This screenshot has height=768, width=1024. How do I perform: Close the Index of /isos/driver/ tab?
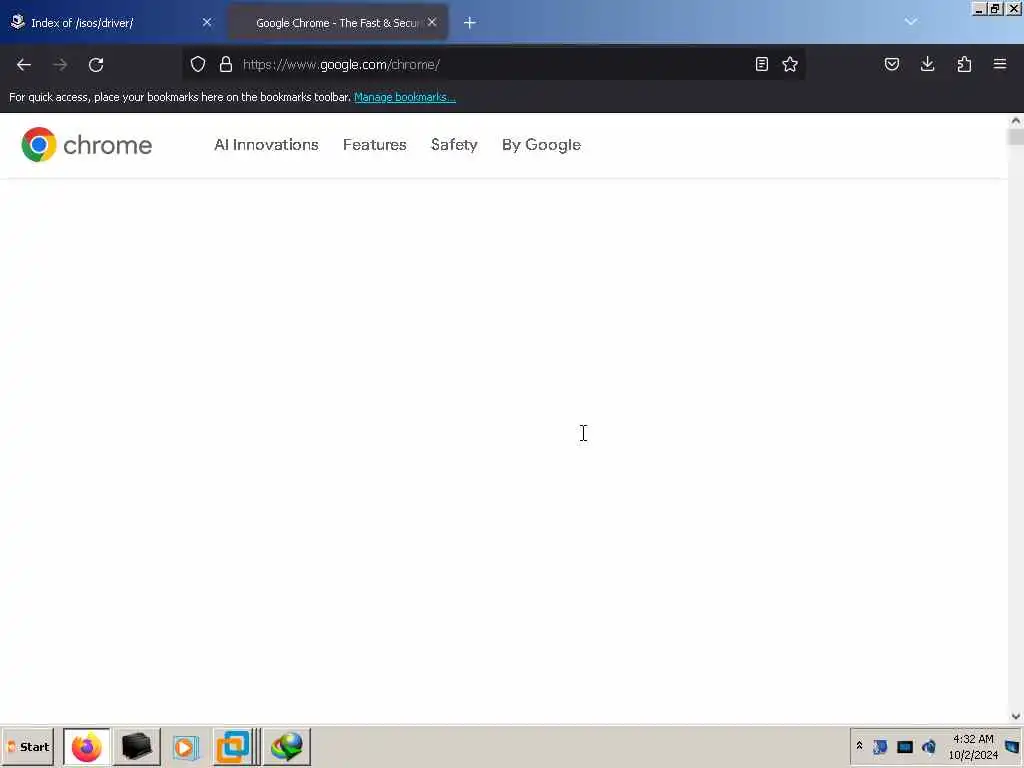click(207, 22)
